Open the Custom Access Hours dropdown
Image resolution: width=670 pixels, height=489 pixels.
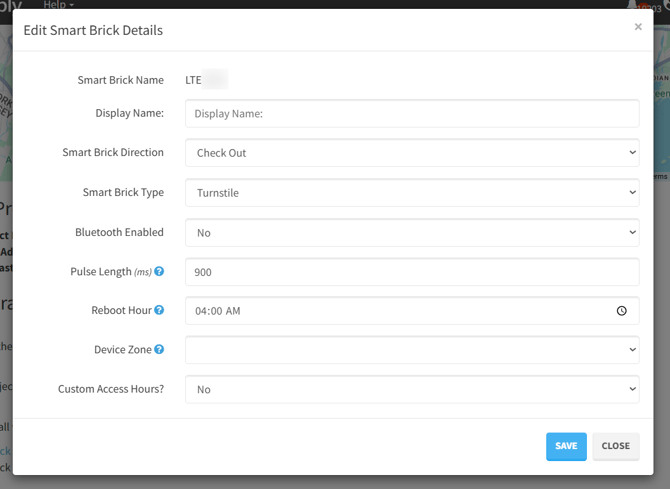click(411, 389)
